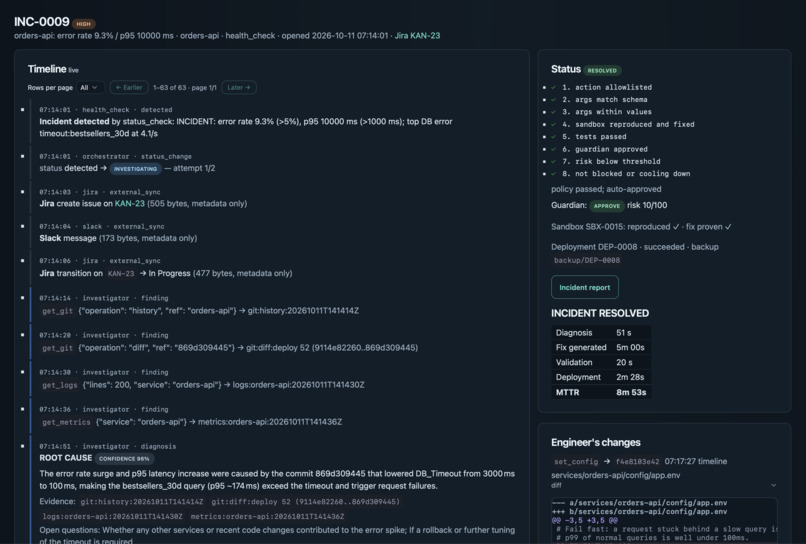
Task: Click the Timeline live heading
Action: pyautogui.click(x=53, y=69)
